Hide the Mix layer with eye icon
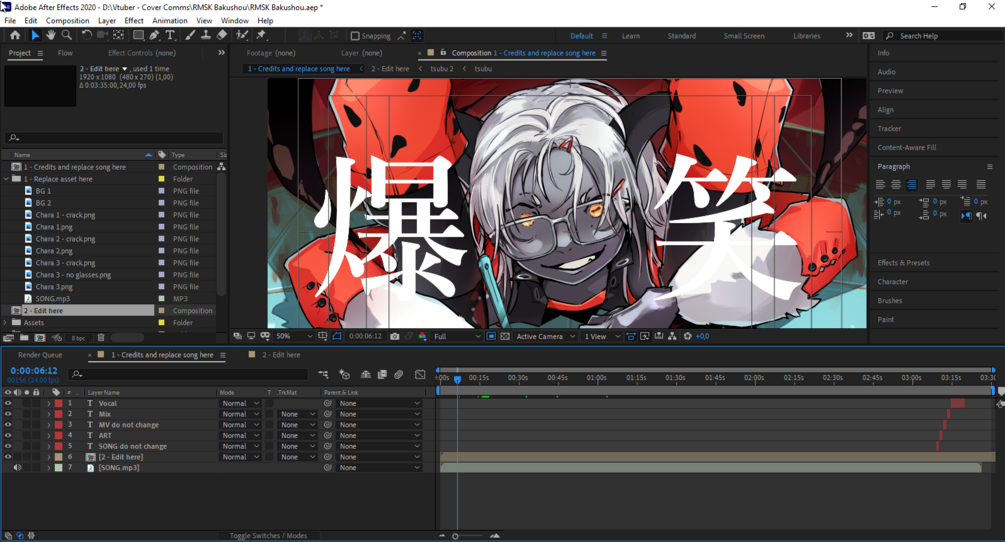The width and height of the screenshot is (1005, 542). pyautogui.click(x=8, y=415)
